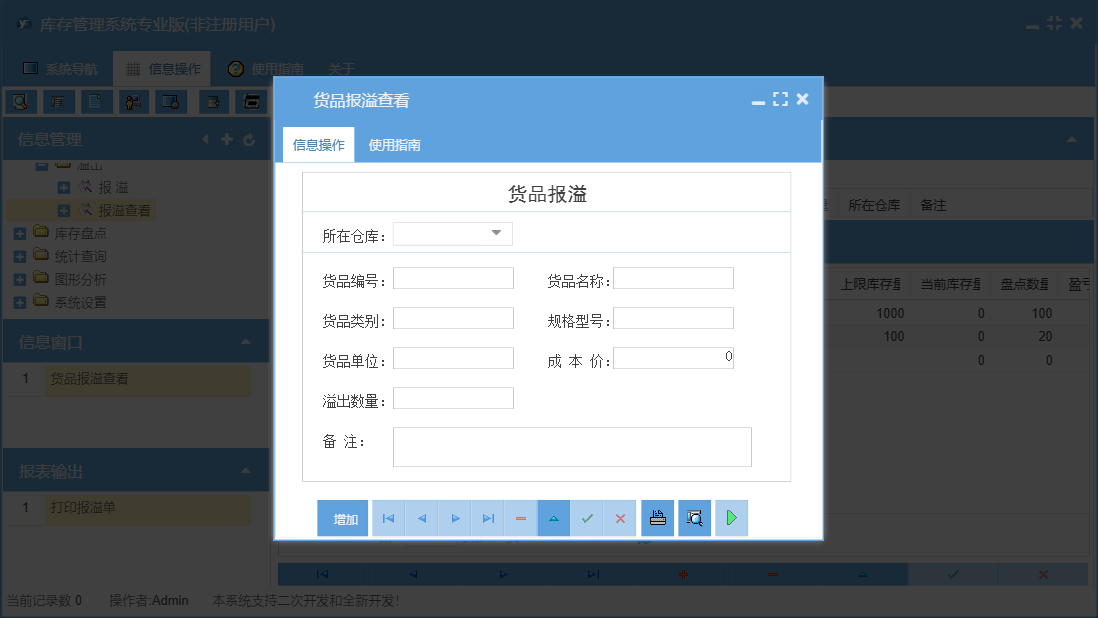Click the 增加 button
This screenshot has height=618, width=1098.
342,518
